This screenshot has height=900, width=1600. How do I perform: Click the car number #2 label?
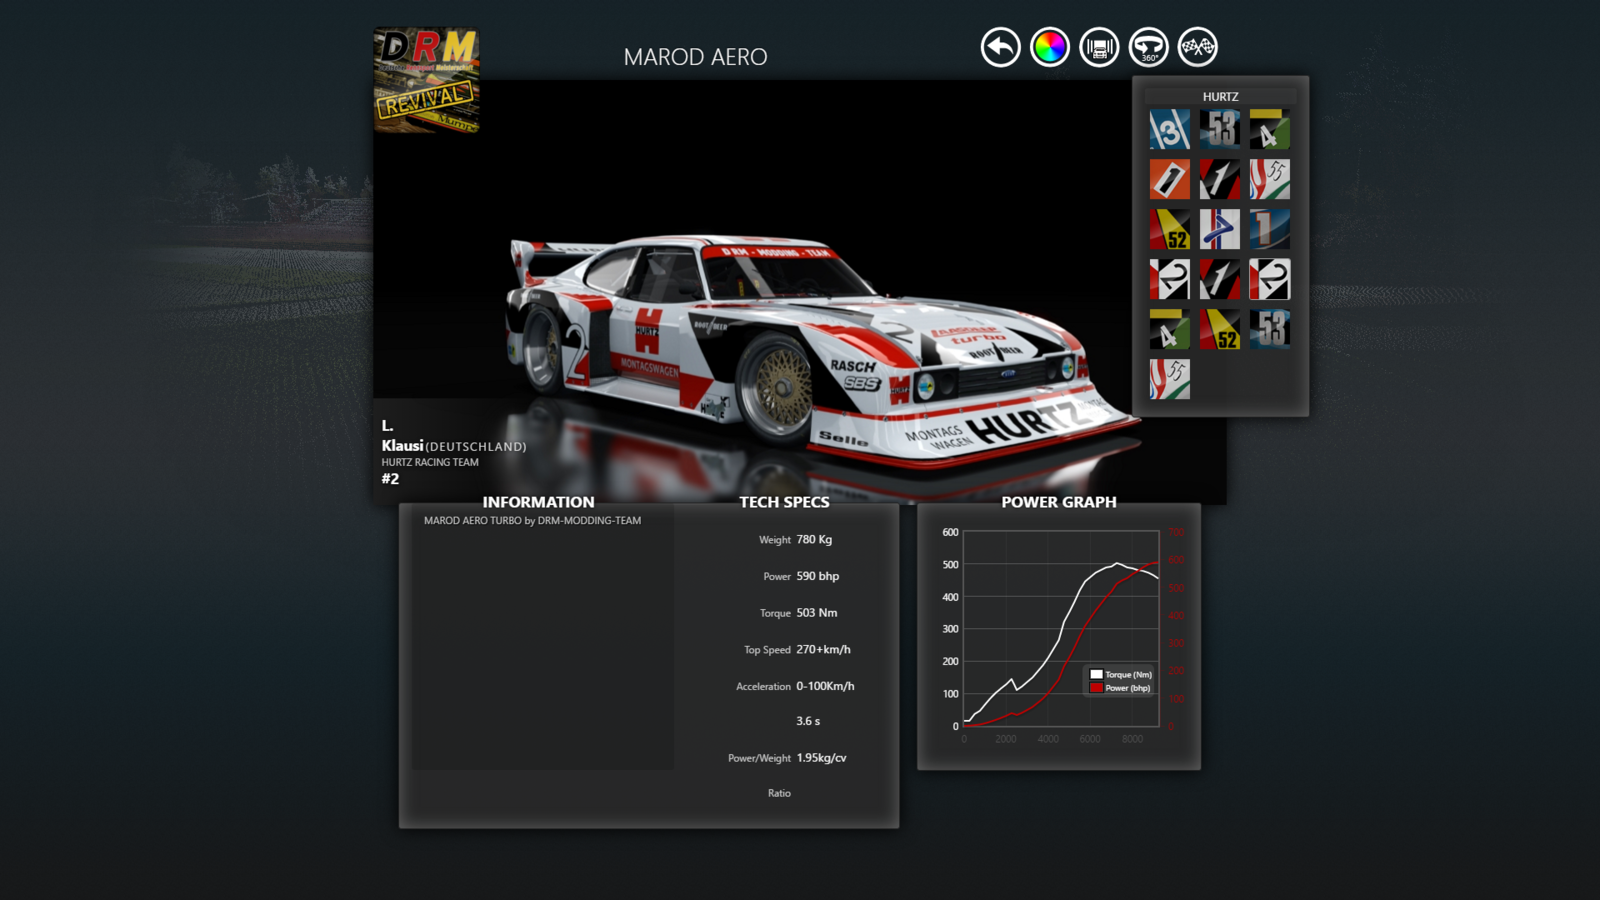coord(390,479)
